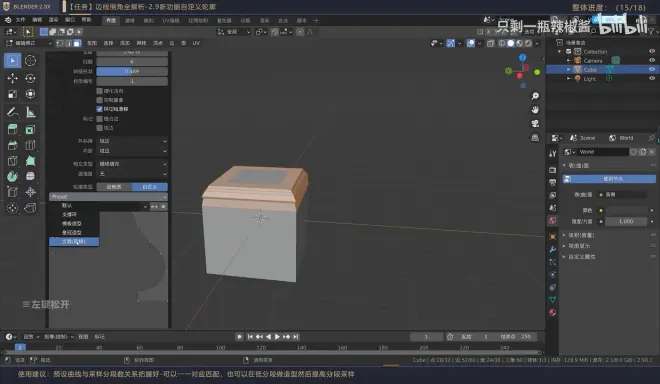Pick the Measure ruler tool
The width and height of the screenshot is (660, 384).
[x=30, y=112]
